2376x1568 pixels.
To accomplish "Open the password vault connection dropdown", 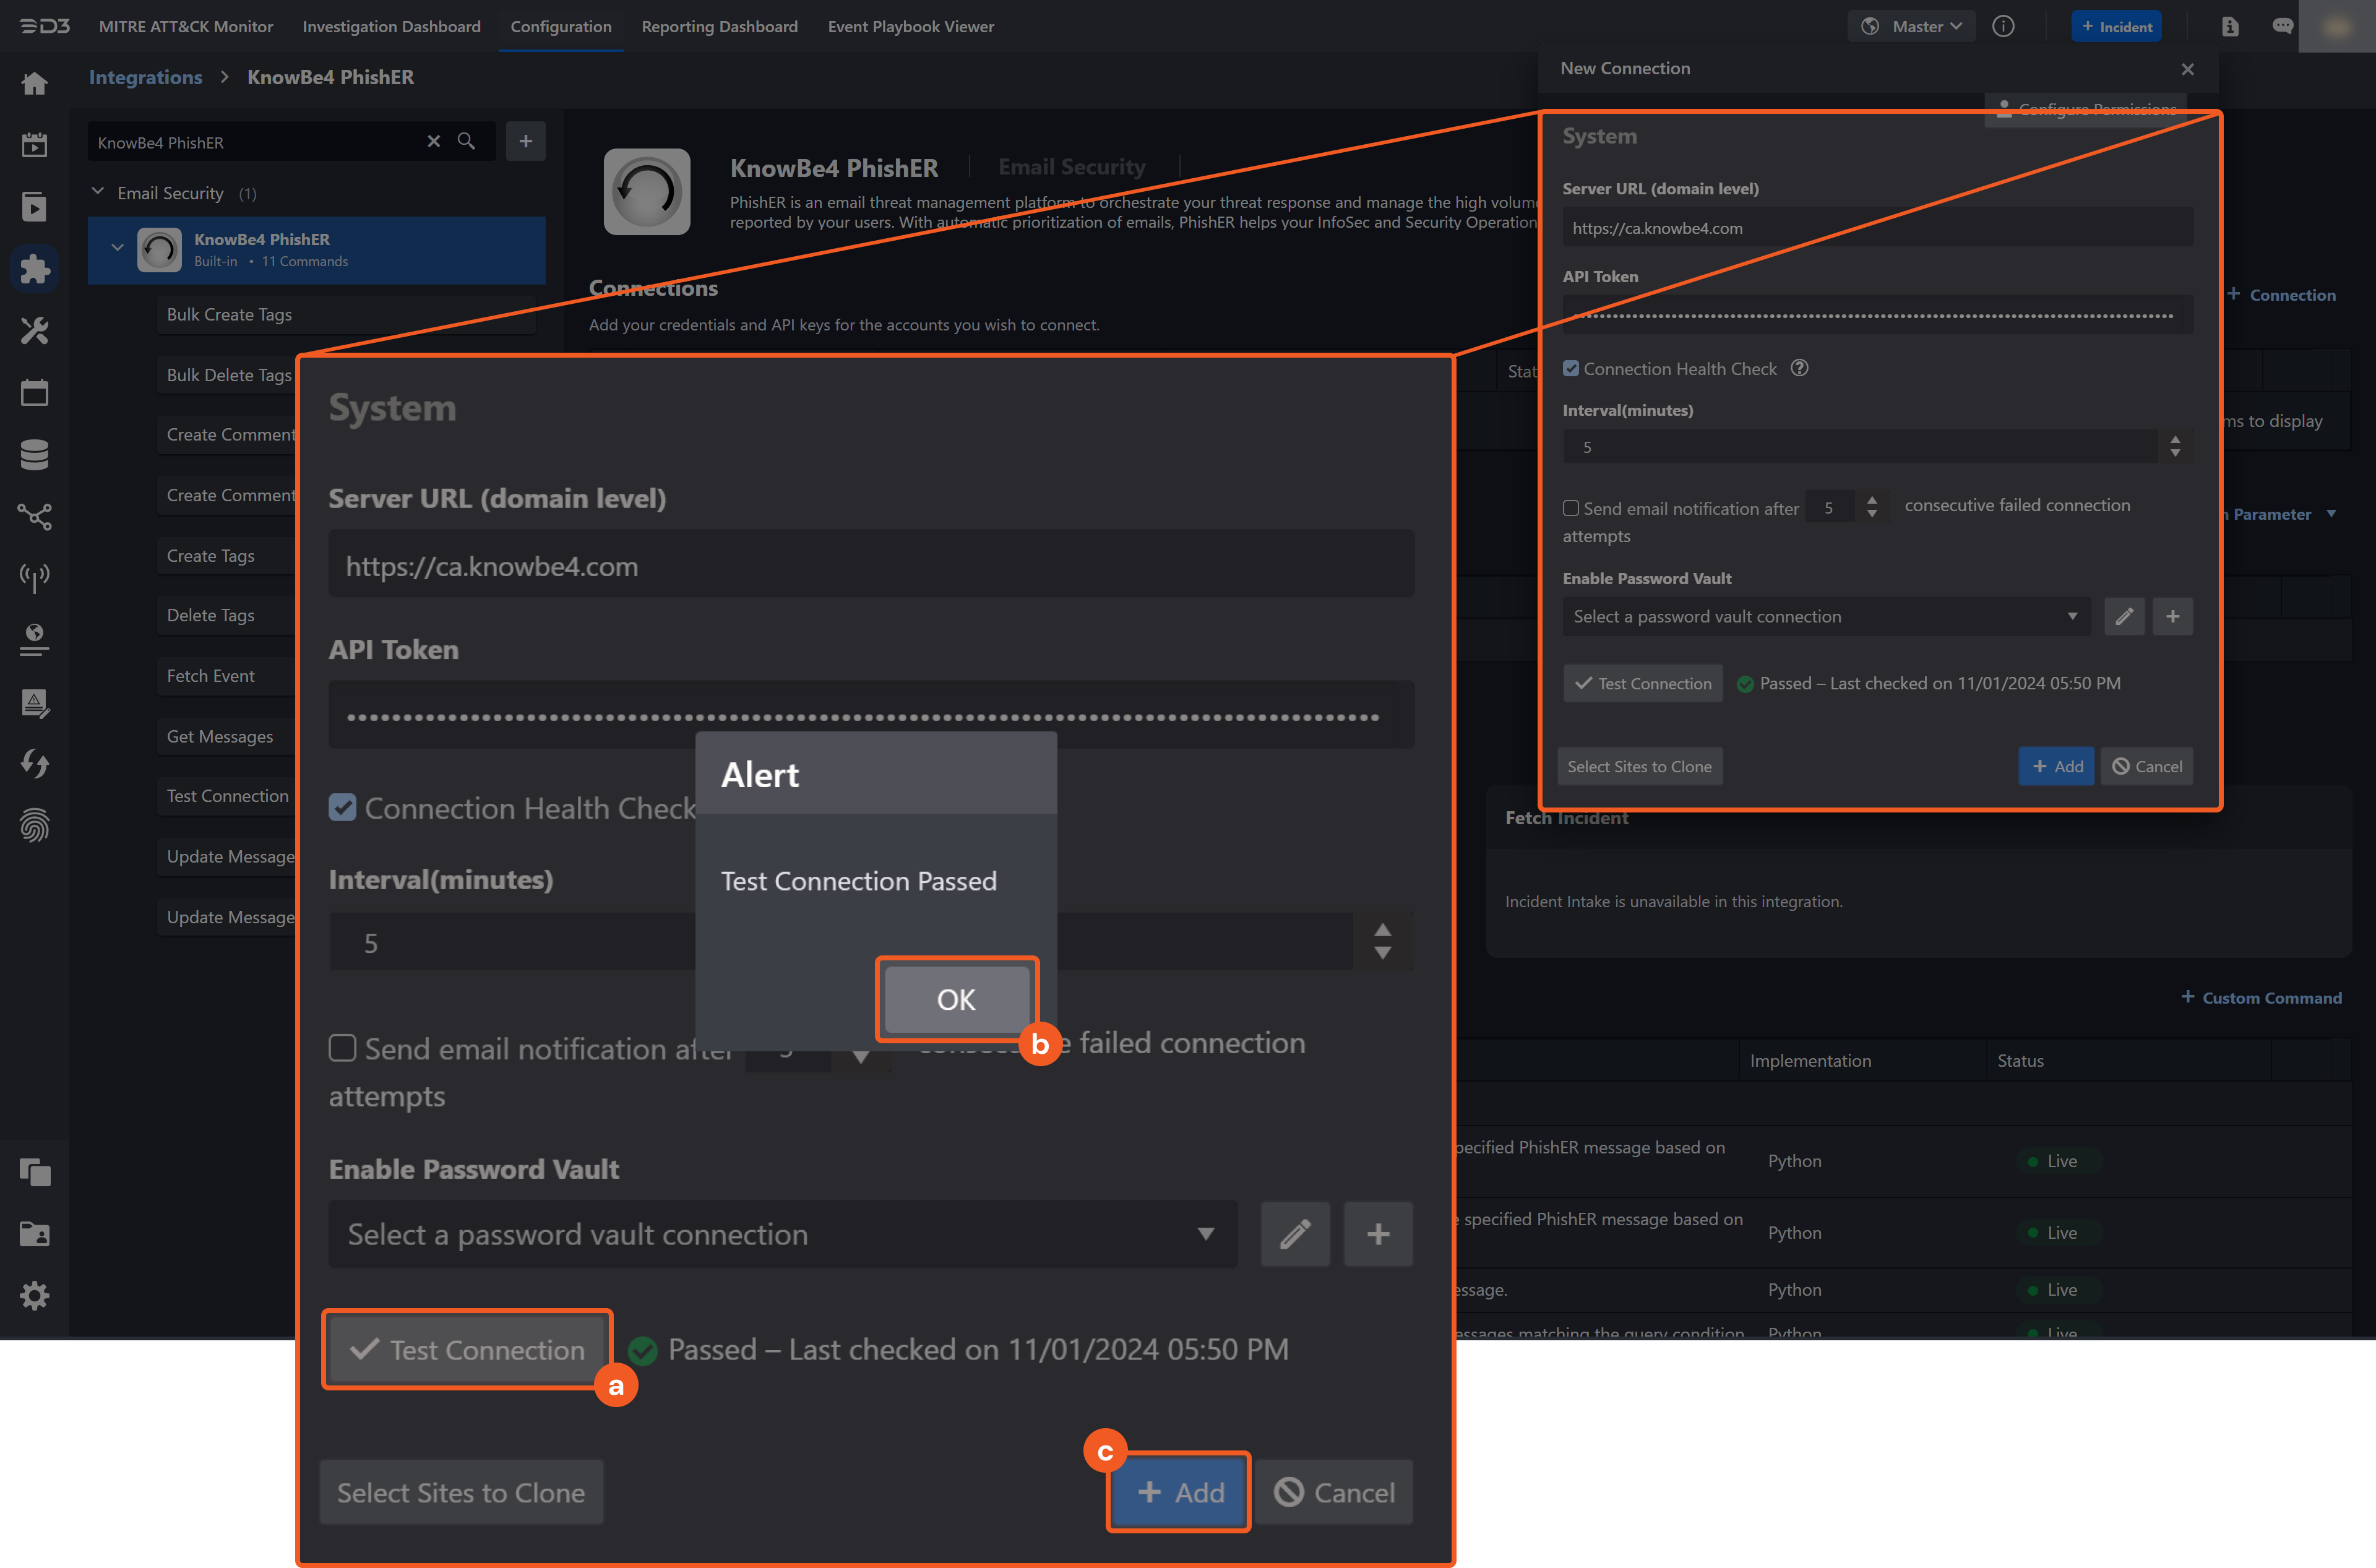I will (x=785, y=1234).
